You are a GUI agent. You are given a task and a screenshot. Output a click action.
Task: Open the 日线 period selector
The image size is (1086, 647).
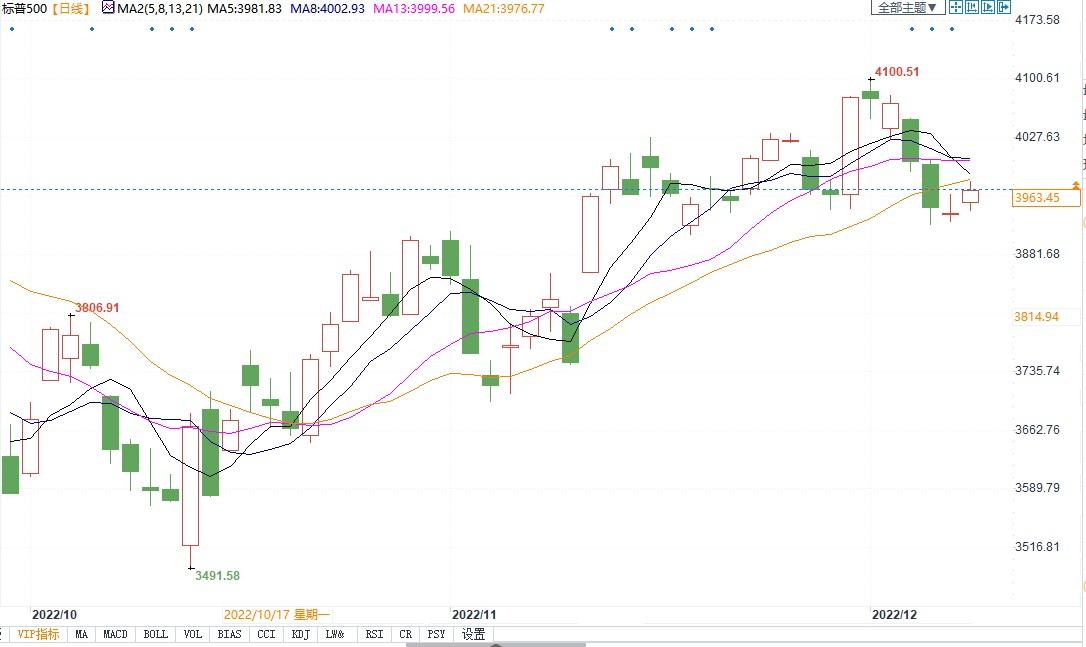tap(70, 8)
